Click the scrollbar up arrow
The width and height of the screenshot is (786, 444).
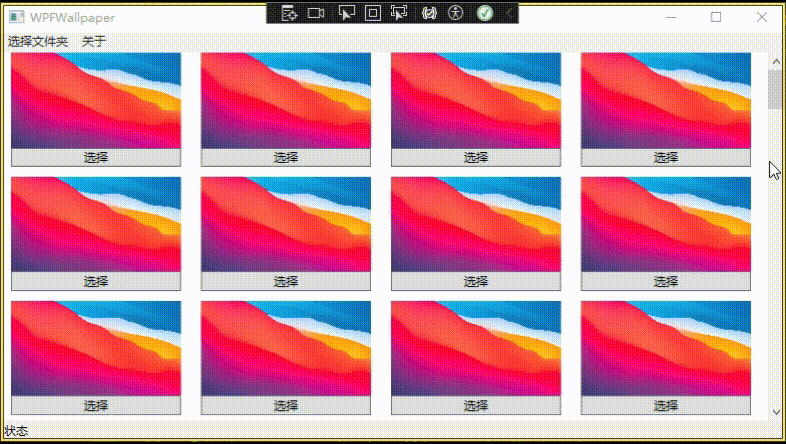click(776, 62)
